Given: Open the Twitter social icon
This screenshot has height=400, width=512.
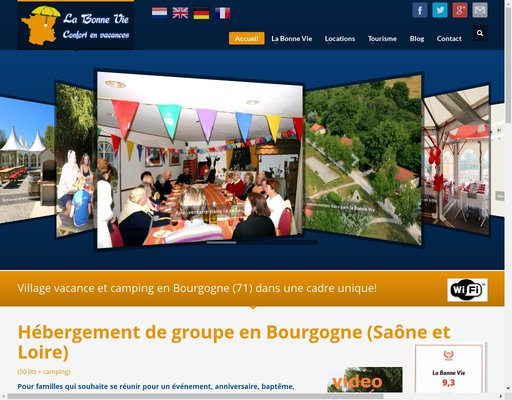Looking at the screenshot, I should click(440, 10).
